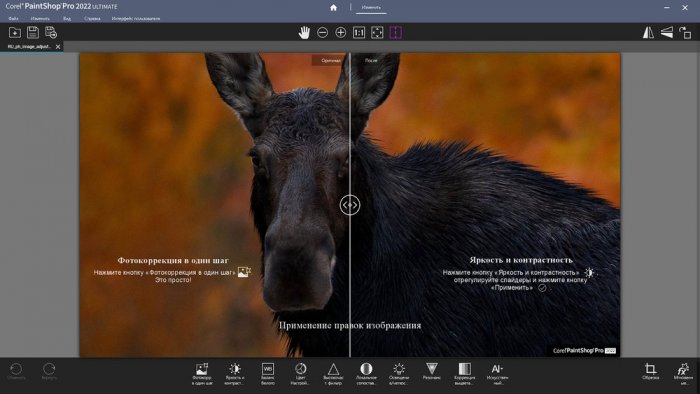
Task: Zoom out with the minus icon
Action: coord(322,33)
